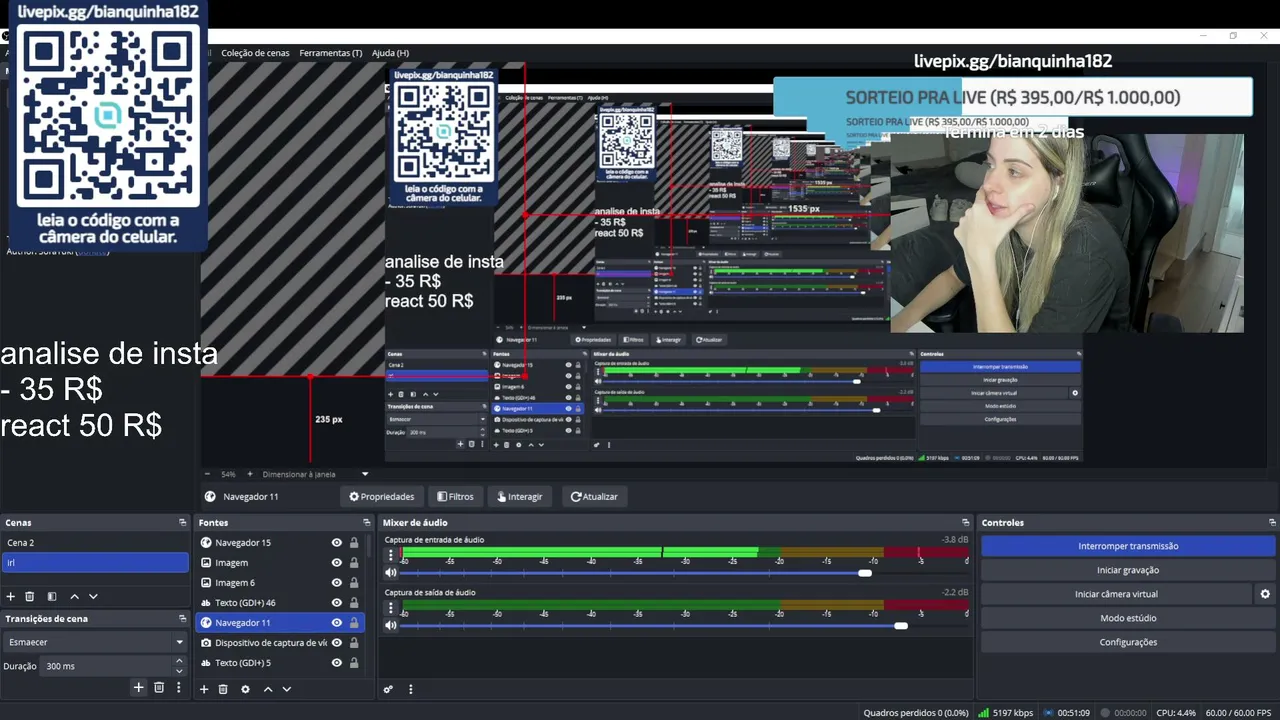Open the three-dot menu for Captura de entrada de áudio

click(x=391, y=553)
